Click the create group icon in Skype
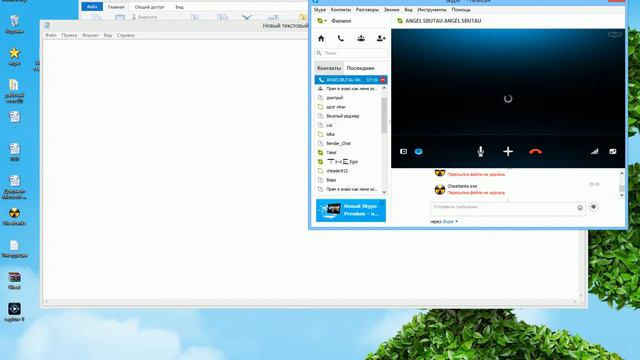 pos(361,38)
